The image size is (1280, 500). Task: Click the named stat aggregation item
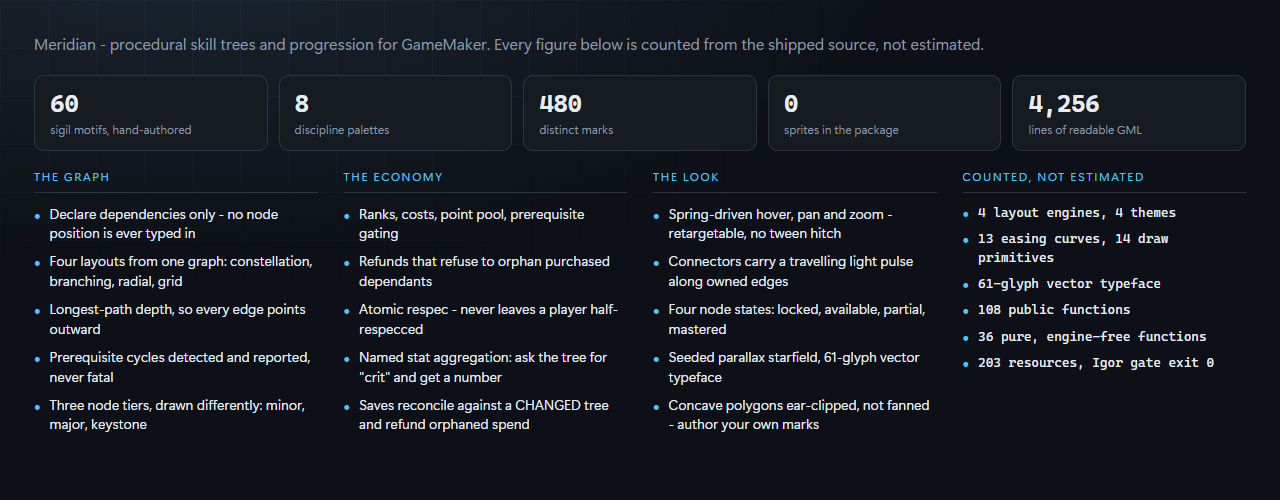485,367
